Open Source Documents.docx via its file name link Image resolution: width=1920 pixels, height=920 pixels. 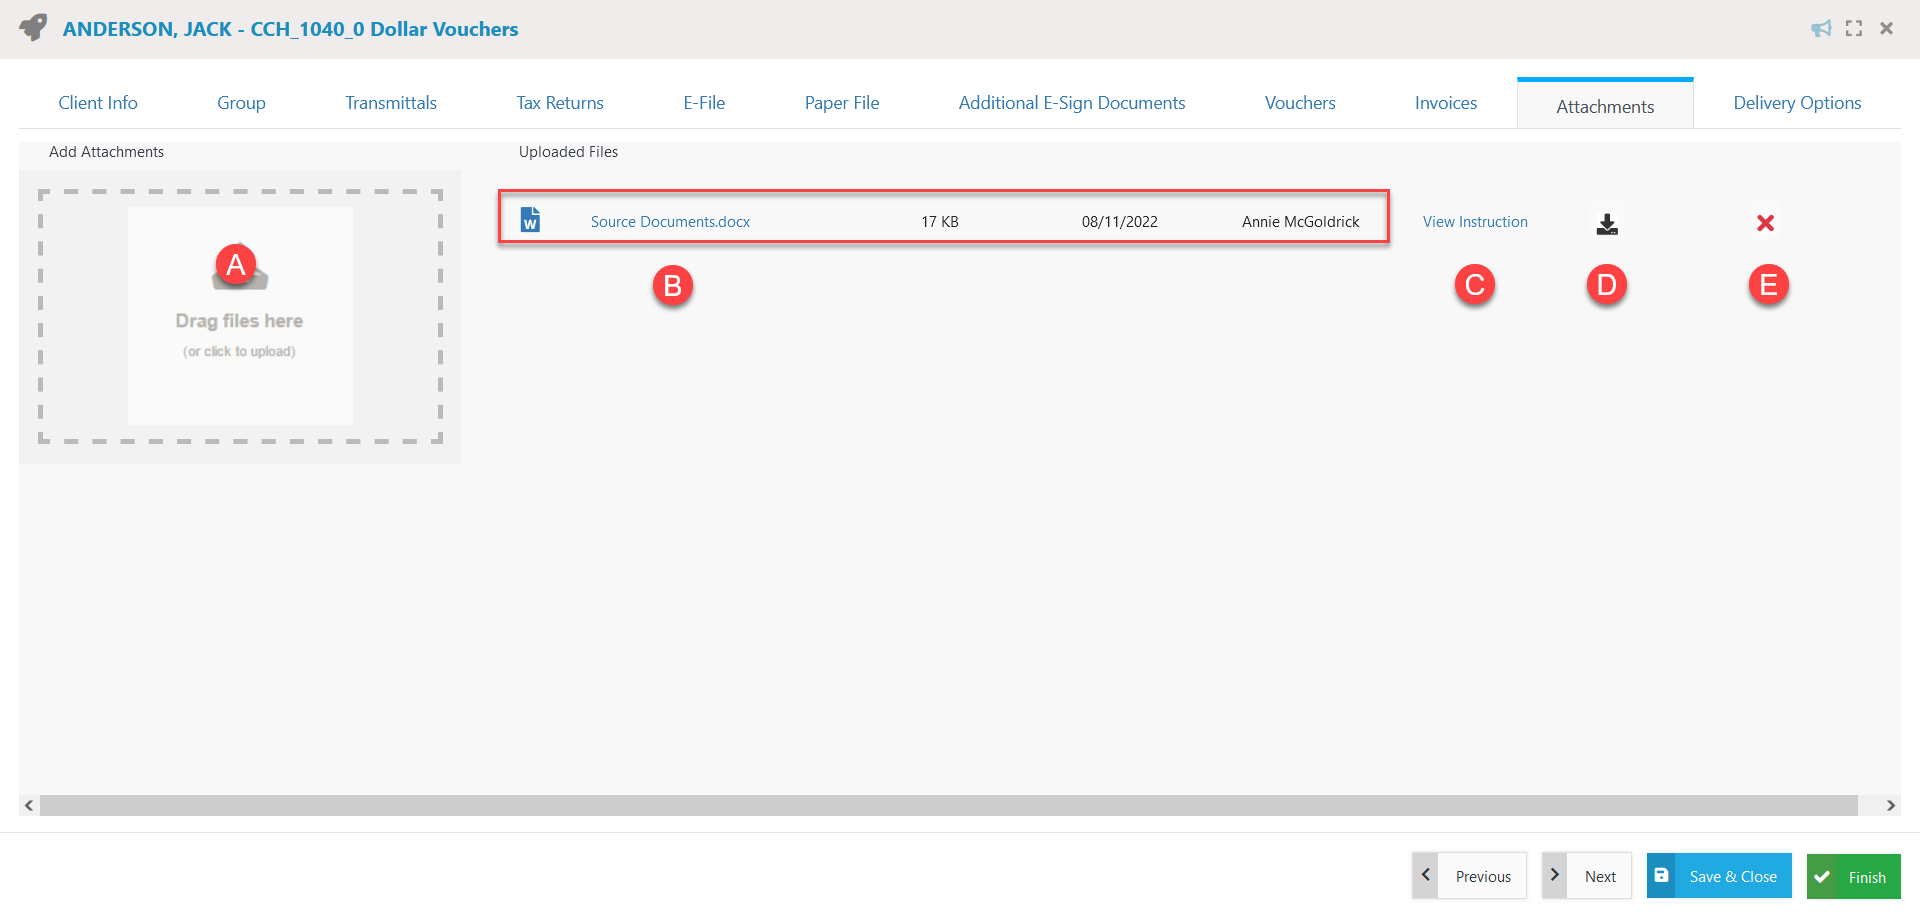point(669,221)
